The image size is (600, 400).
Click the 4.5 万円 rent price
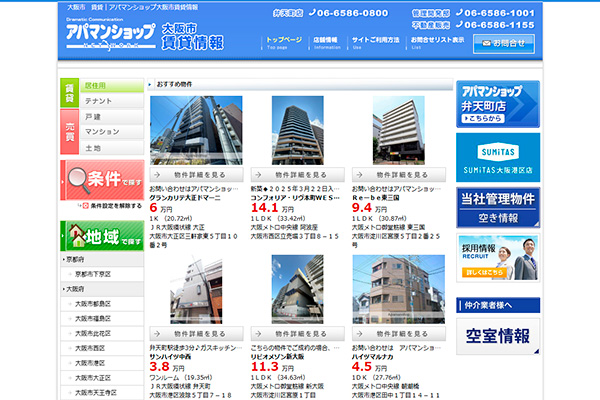click(x=369, y=367)
